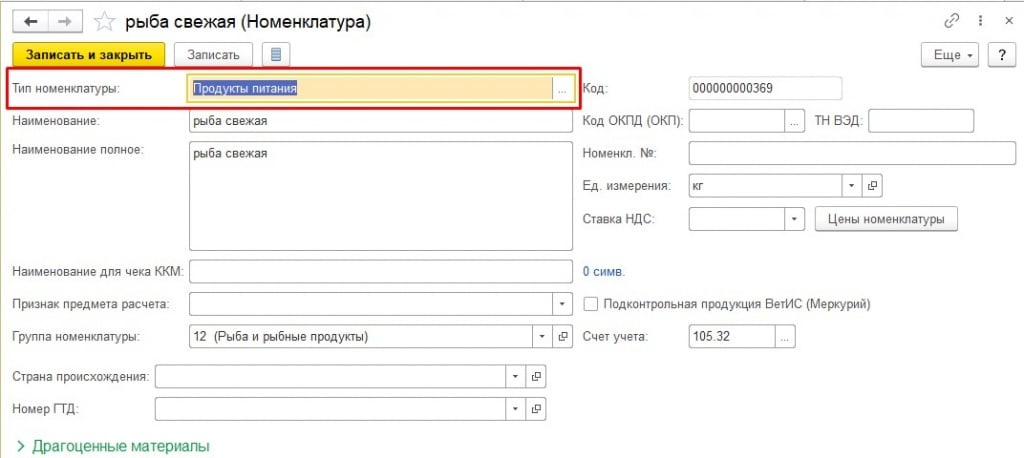
Task: Open the Еще menu
Action: click(x=949, y=55)
